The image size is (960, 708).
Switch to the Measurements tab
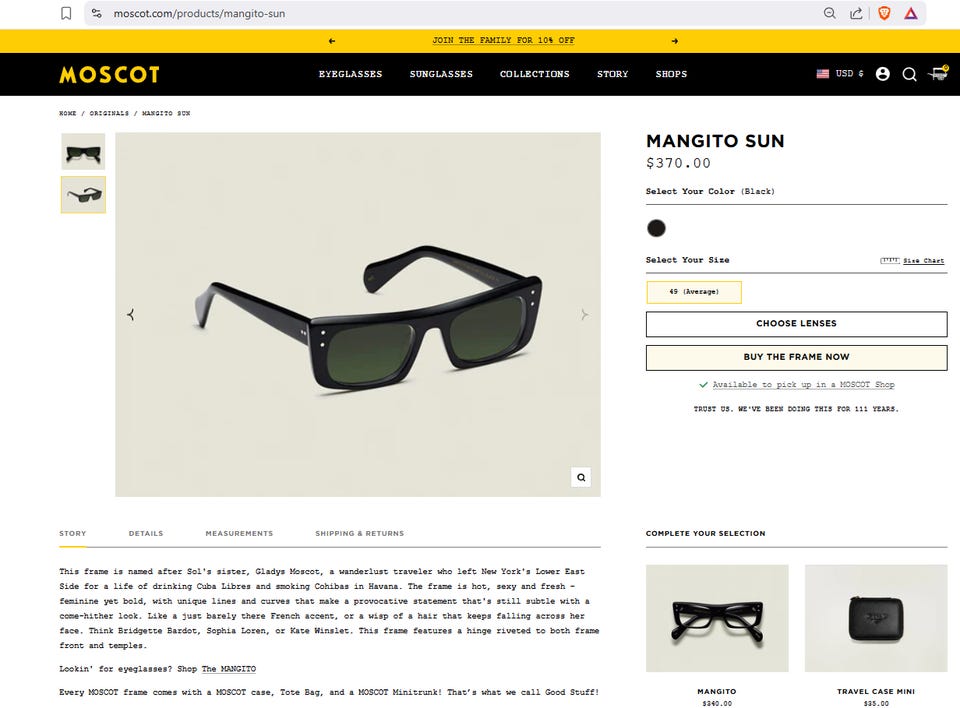[x=239, y=533]
